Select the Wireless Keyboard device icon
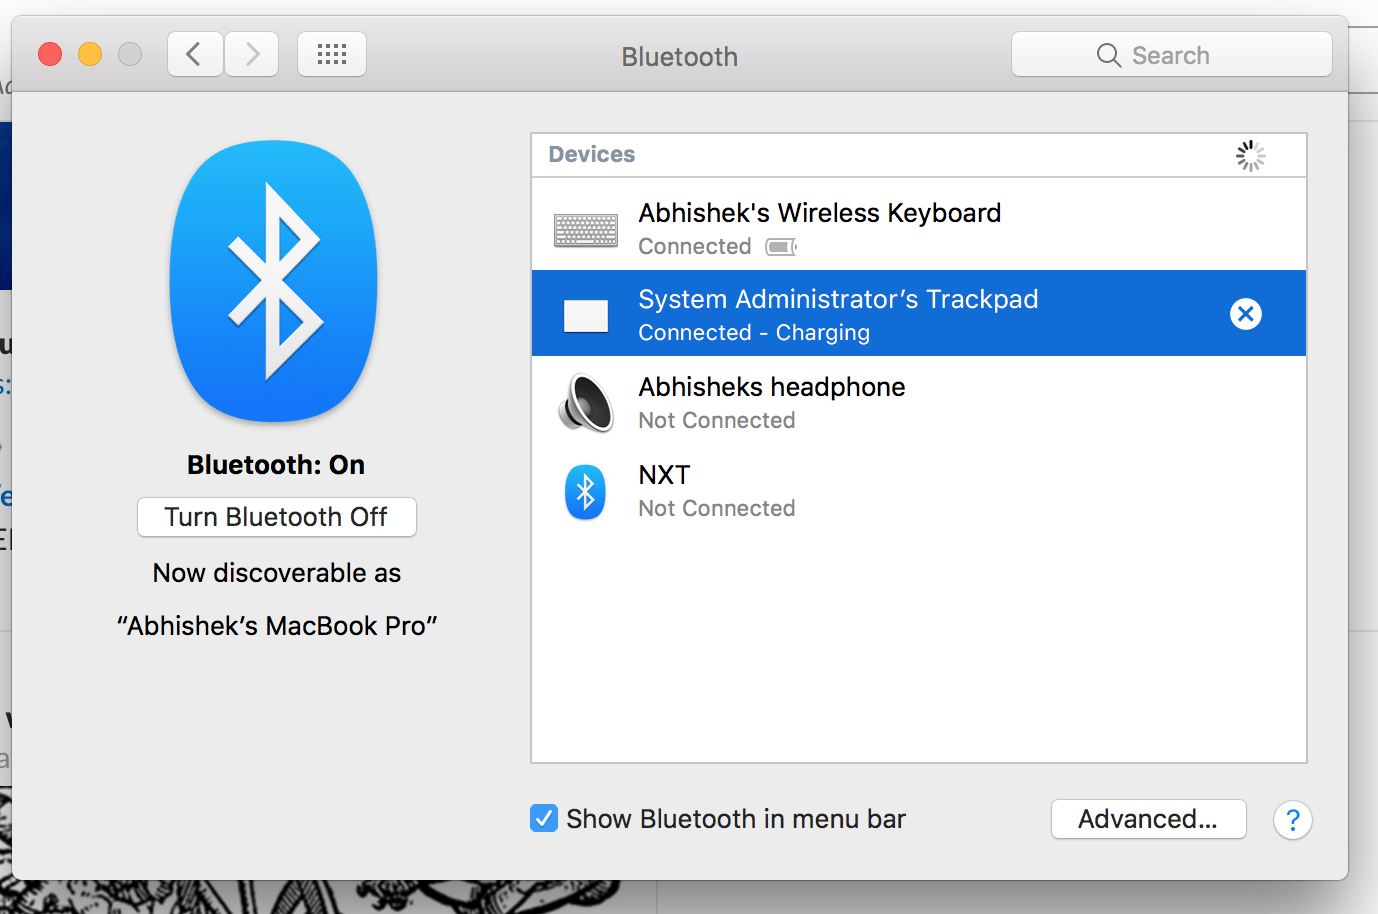This screenshot has width=1378, height=914. [x=586, y=230]
